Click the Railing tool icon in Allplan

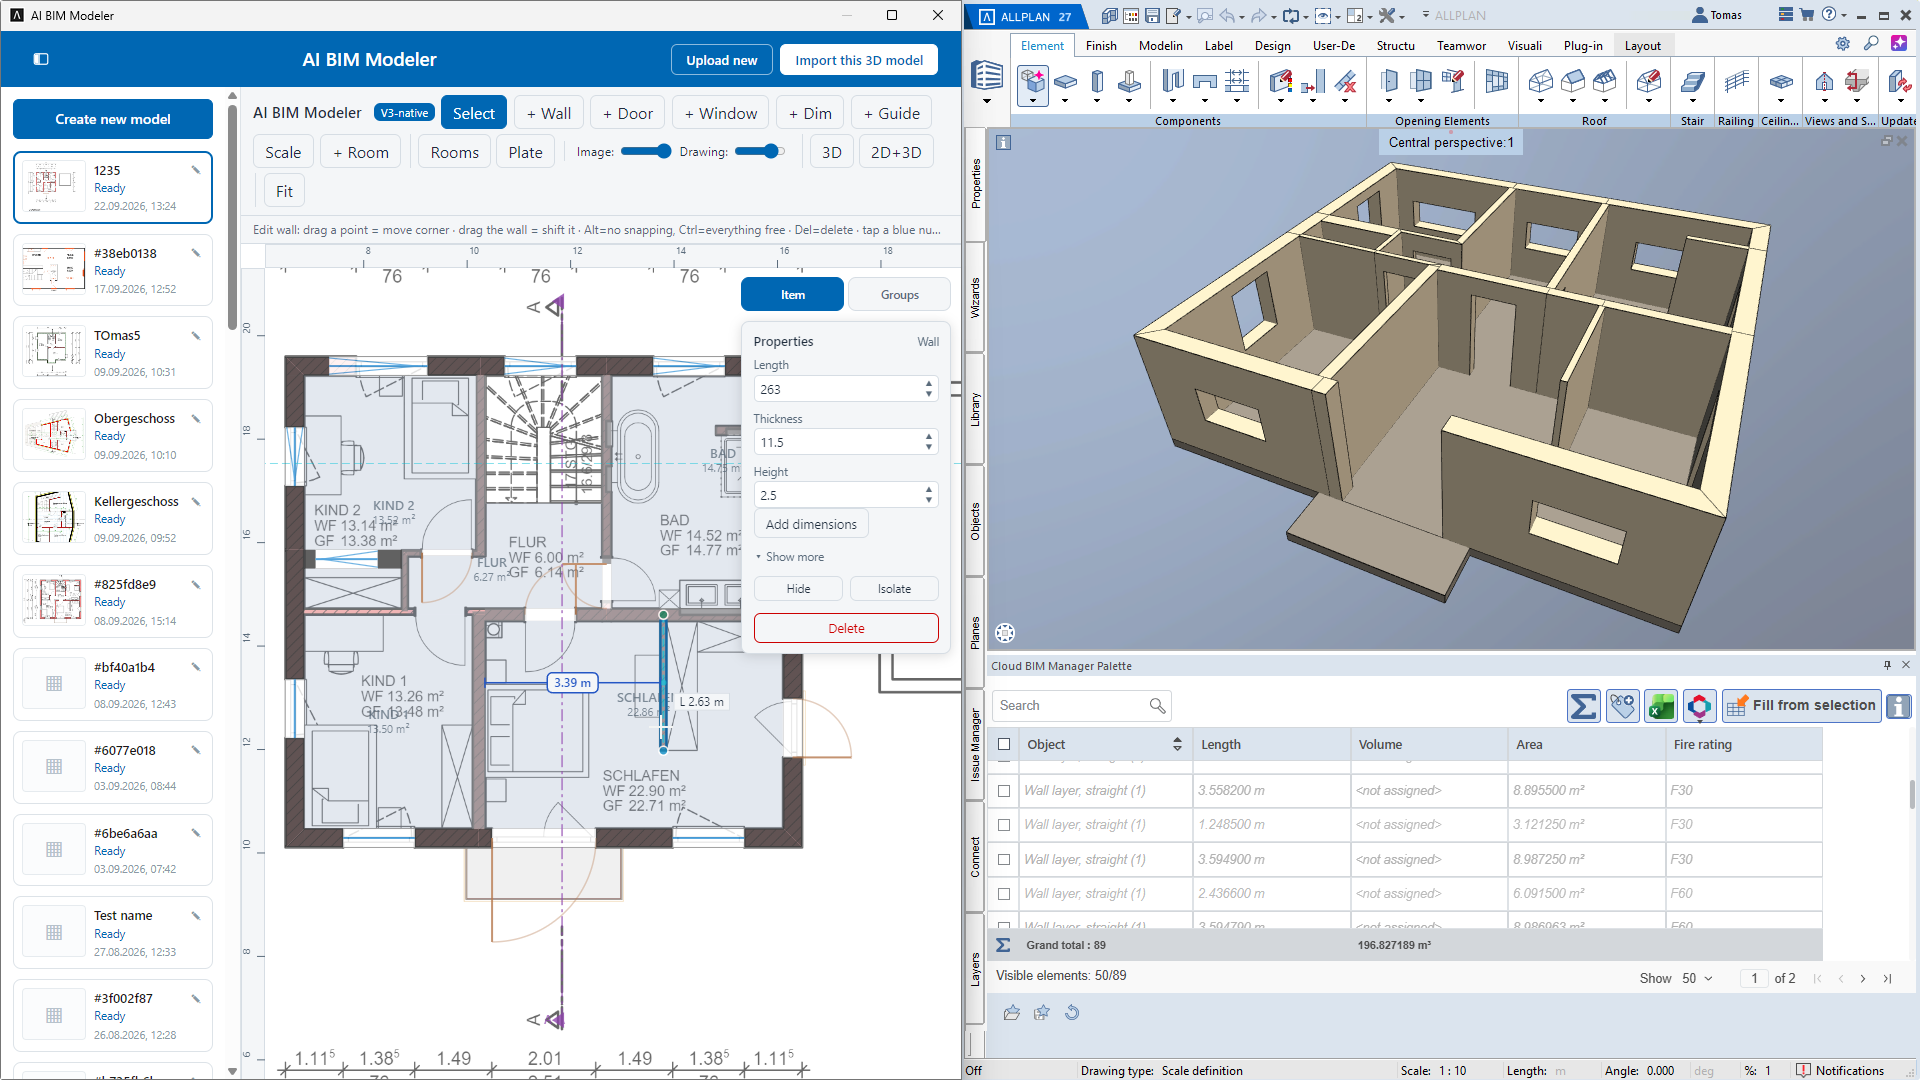tap(1737, 82)
